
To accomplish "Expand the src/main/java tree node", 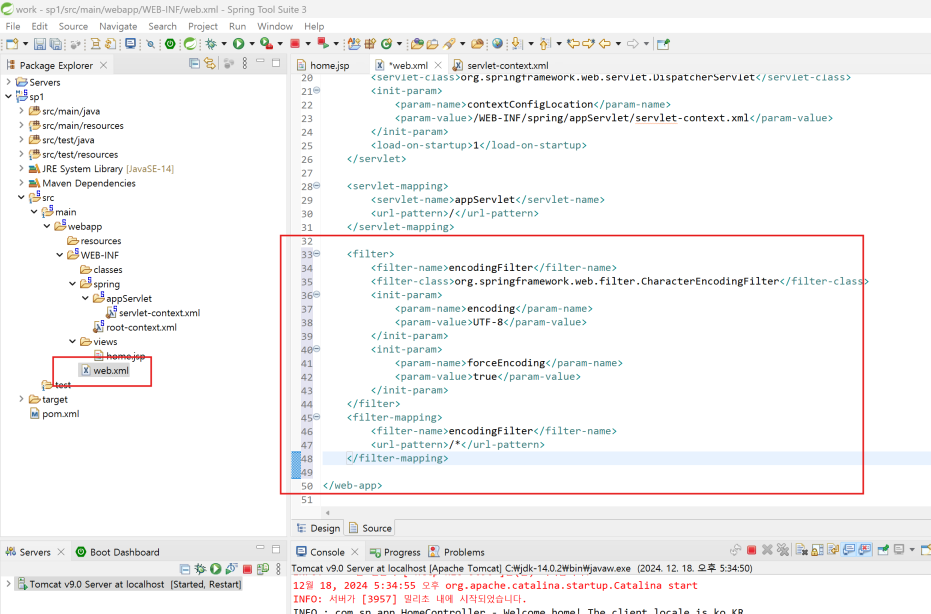I will point(21,110).
